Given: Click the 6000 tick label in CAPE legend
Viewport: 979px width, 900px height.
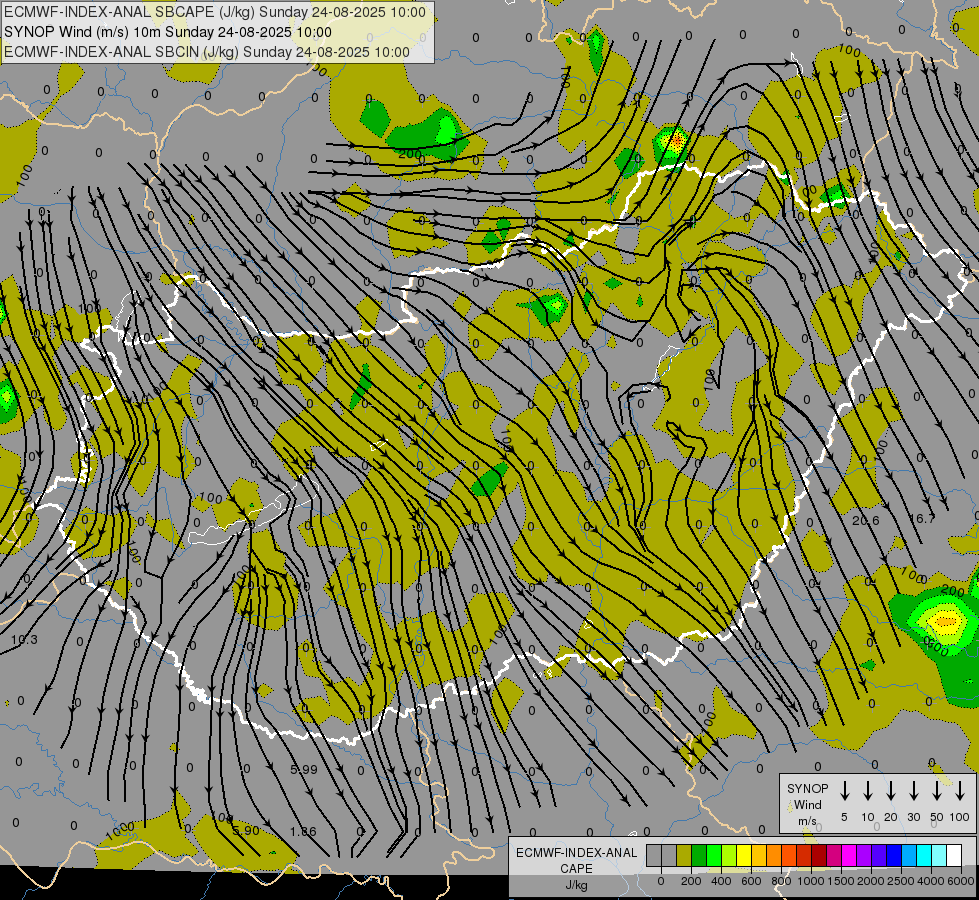Looking at the screenshot, I should pyautogui.click(x=961, y=881).
